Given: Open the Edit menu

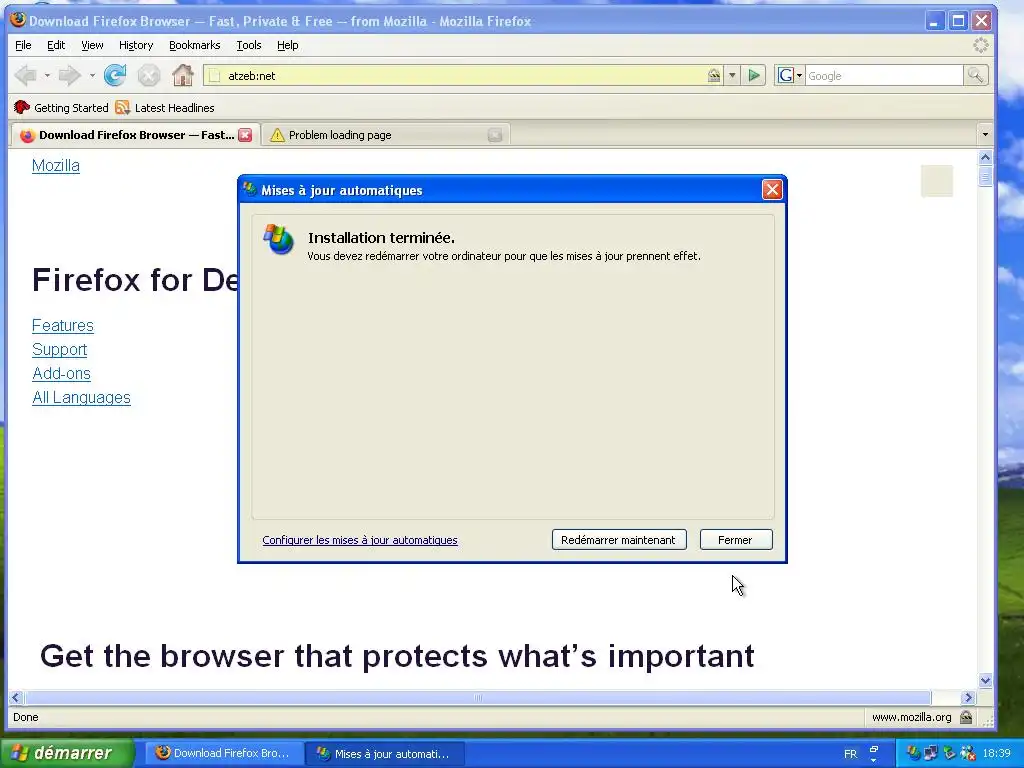Looking at the screenshot, I should tap(56, 45).
